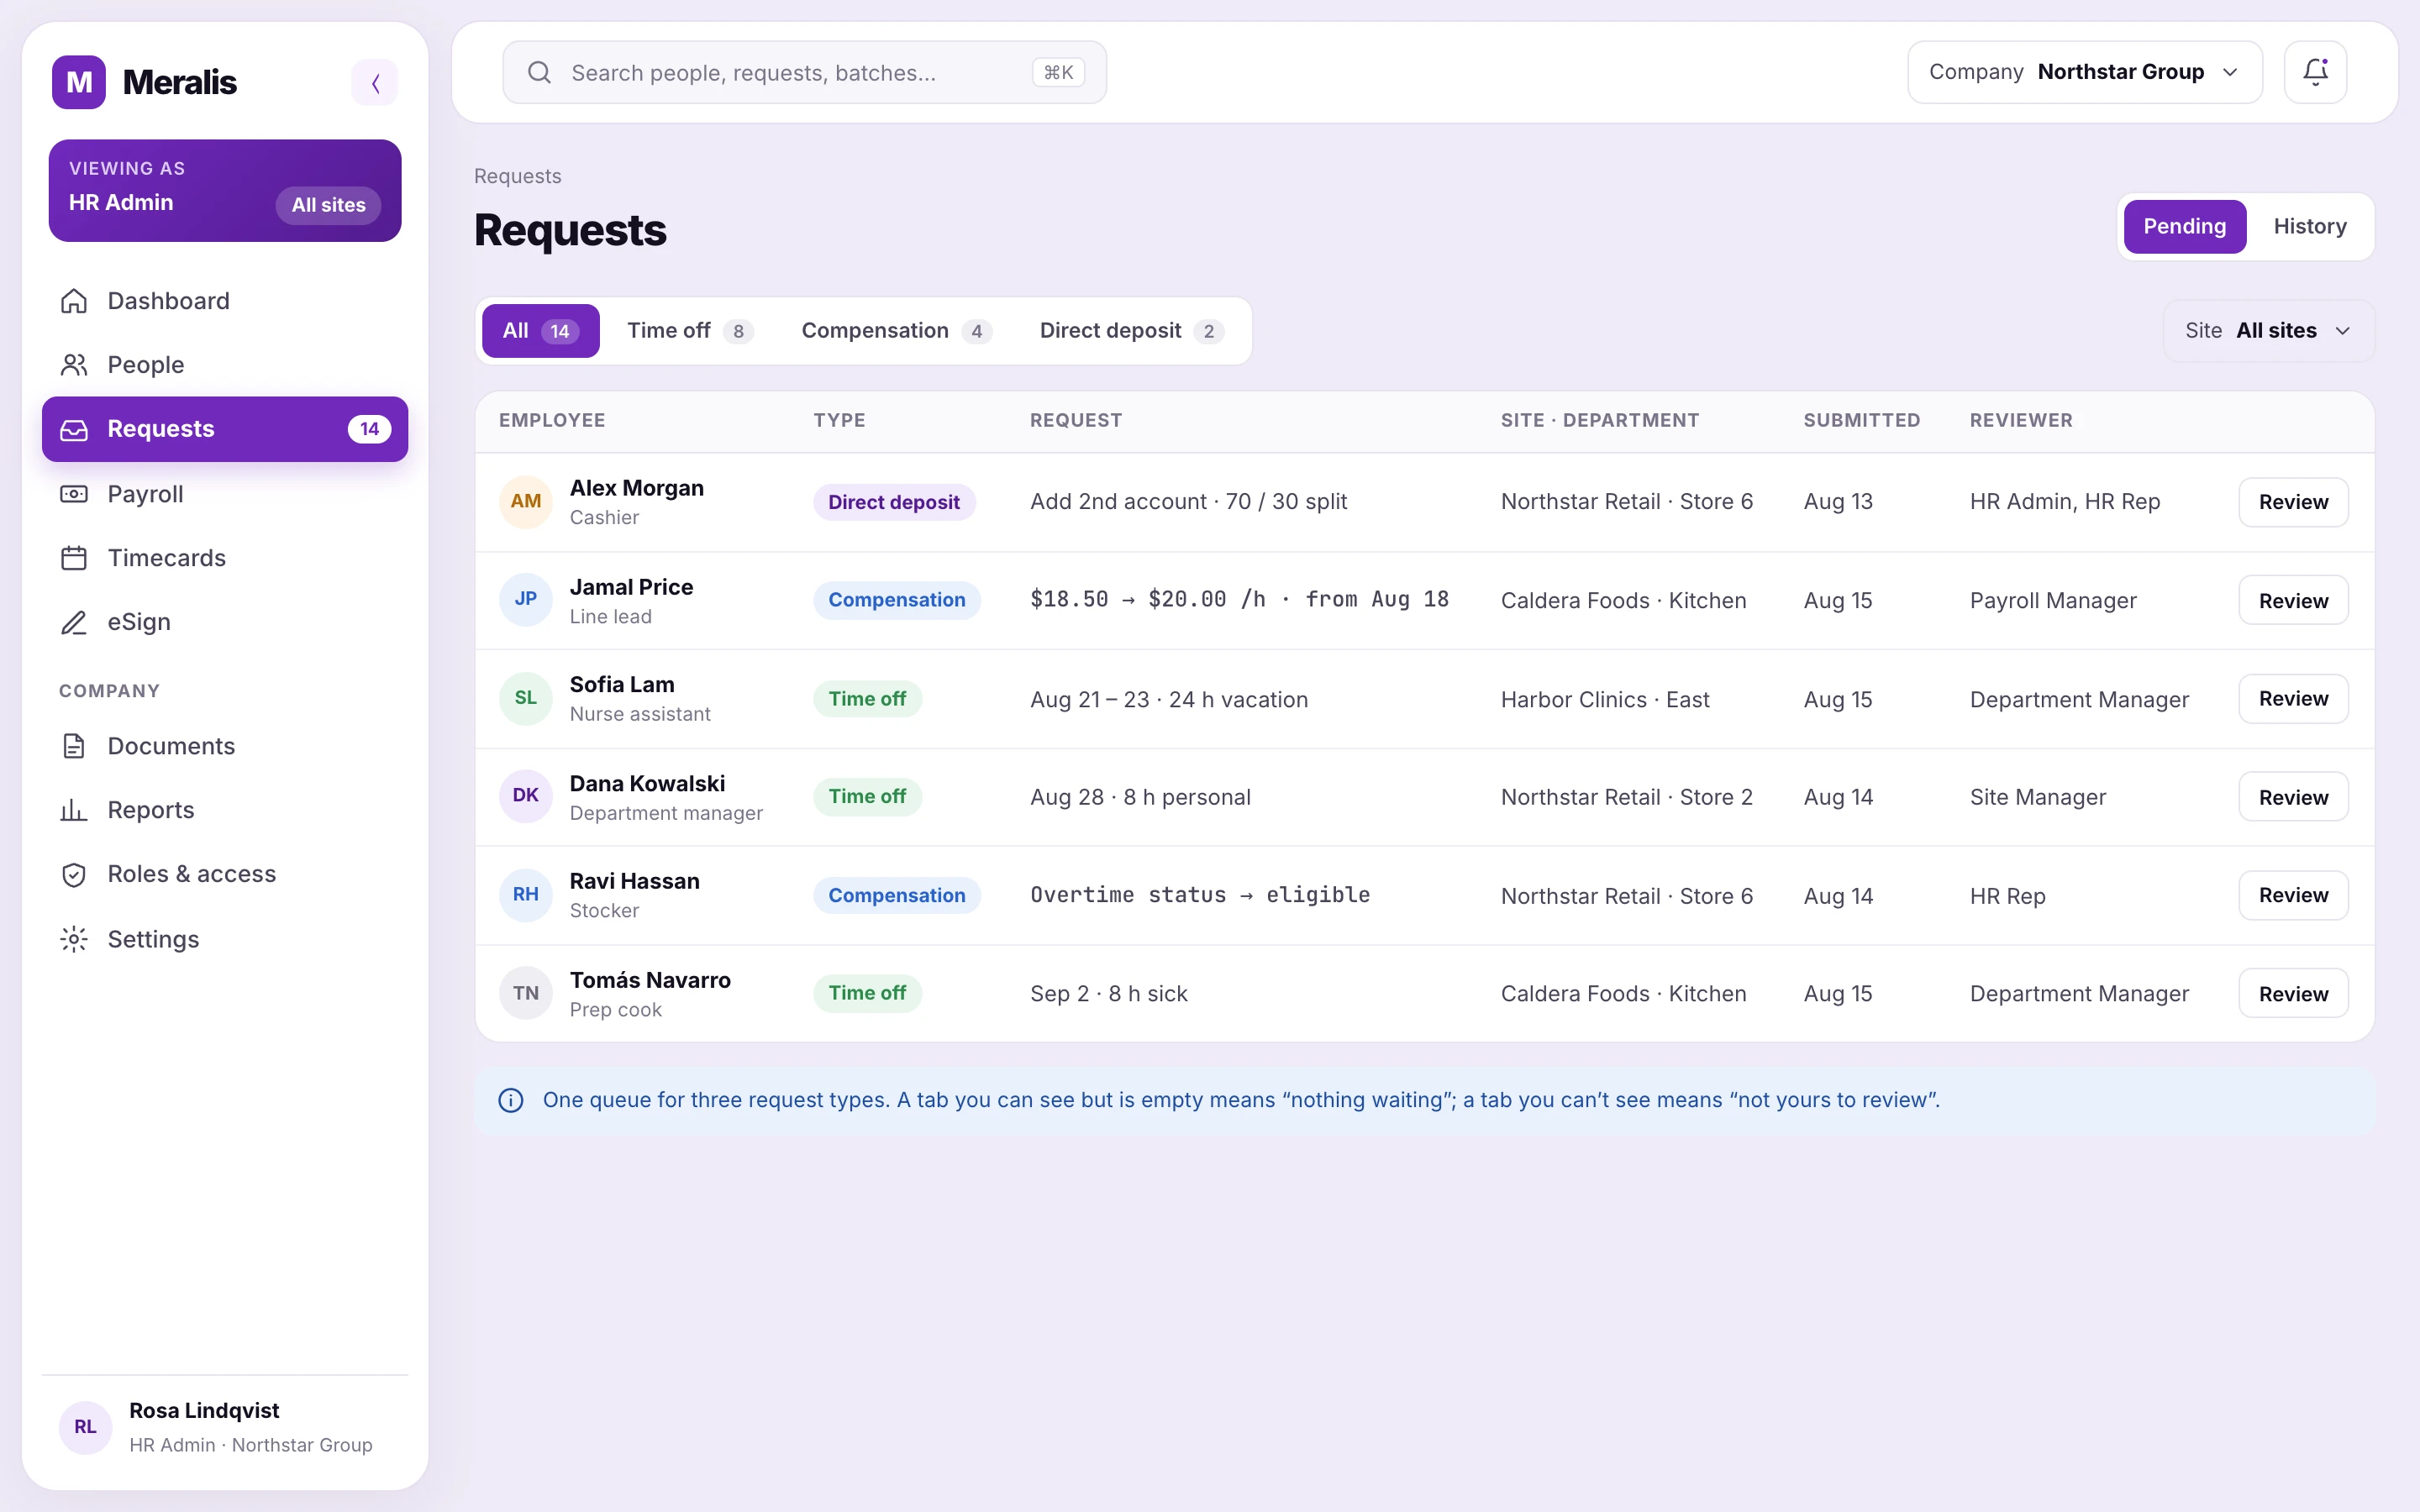Screen dimensions: 2420x1512
Task: Toggle the All sites scope pill
Action: (328, 205)
